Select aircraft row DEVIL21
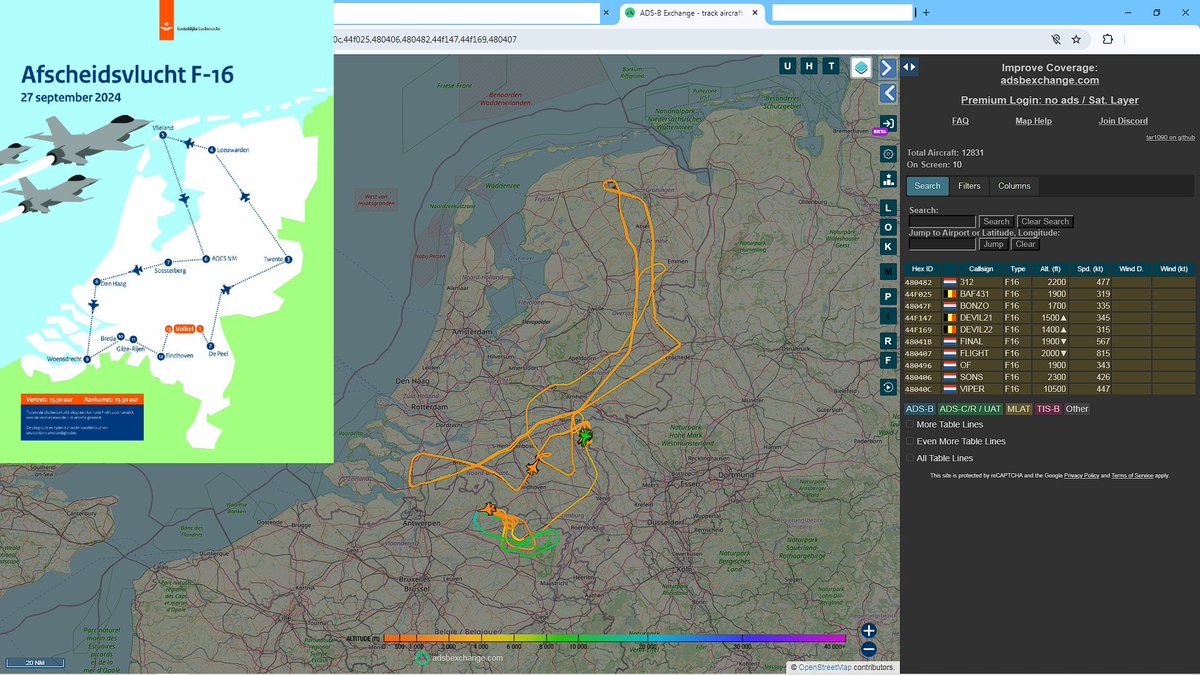The height and width of the screenshot is (675, 1200). (1049, 318)
